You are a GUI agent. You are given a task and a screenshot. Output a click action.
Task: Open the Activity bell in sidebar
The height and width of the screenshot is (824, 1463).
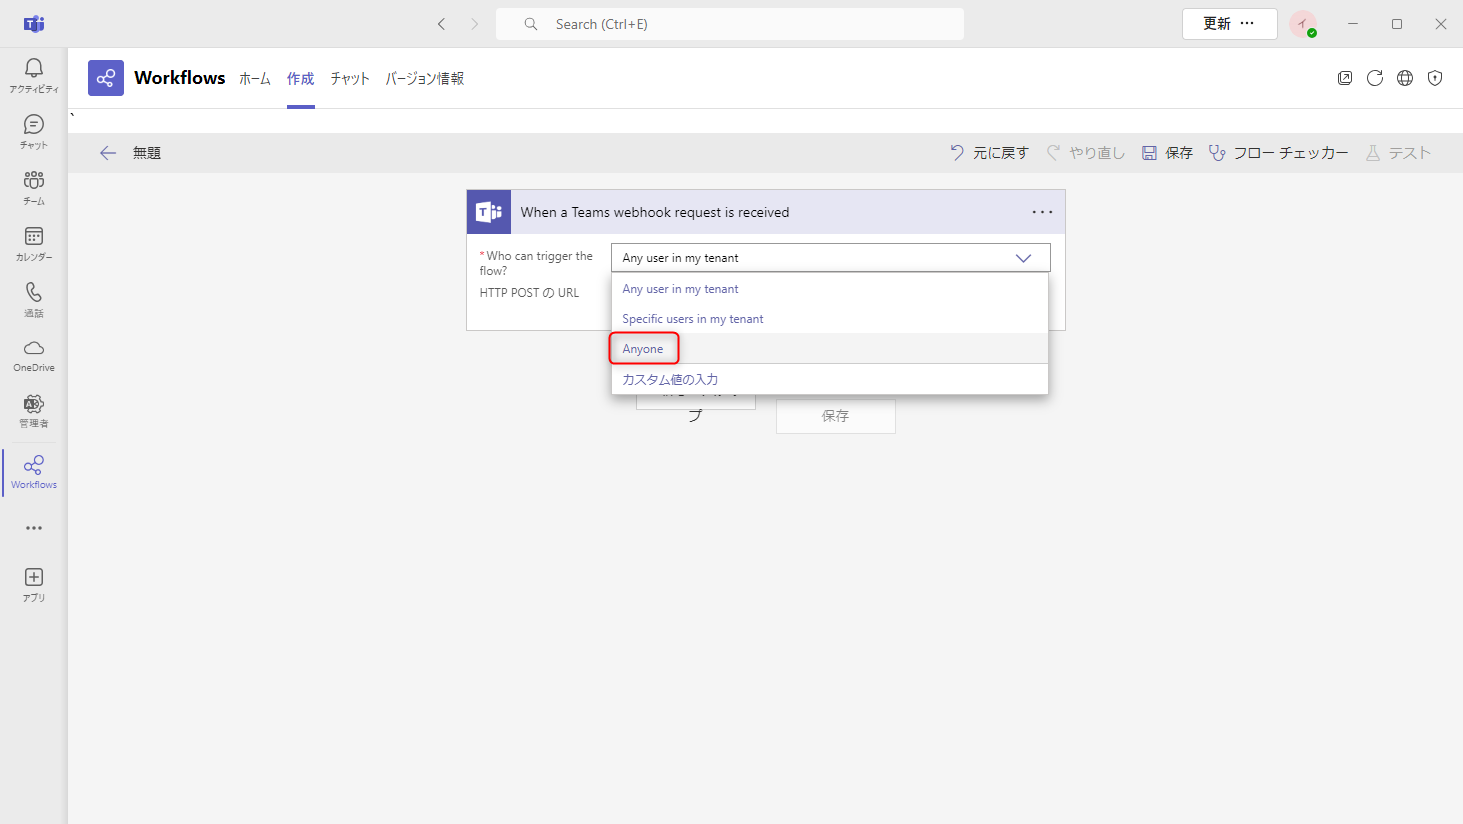[34, 75]
